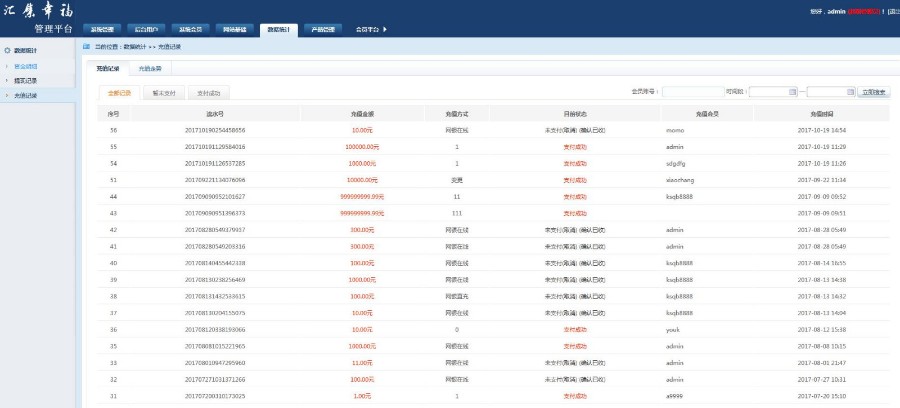Image resolution: width=900 pixels, height=408 pixels.
Task: Click the 确认已收 link in row 56
Action: click(x=593, y=130)
